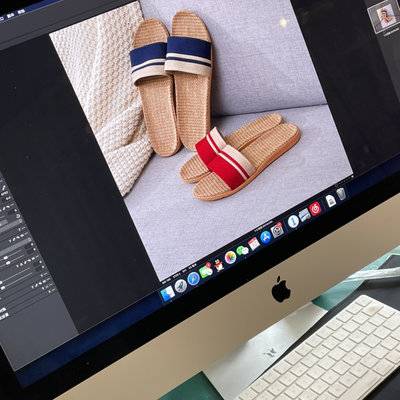Open the blue App Store icon
Screen dimensions: 400x400
[266, 237]
